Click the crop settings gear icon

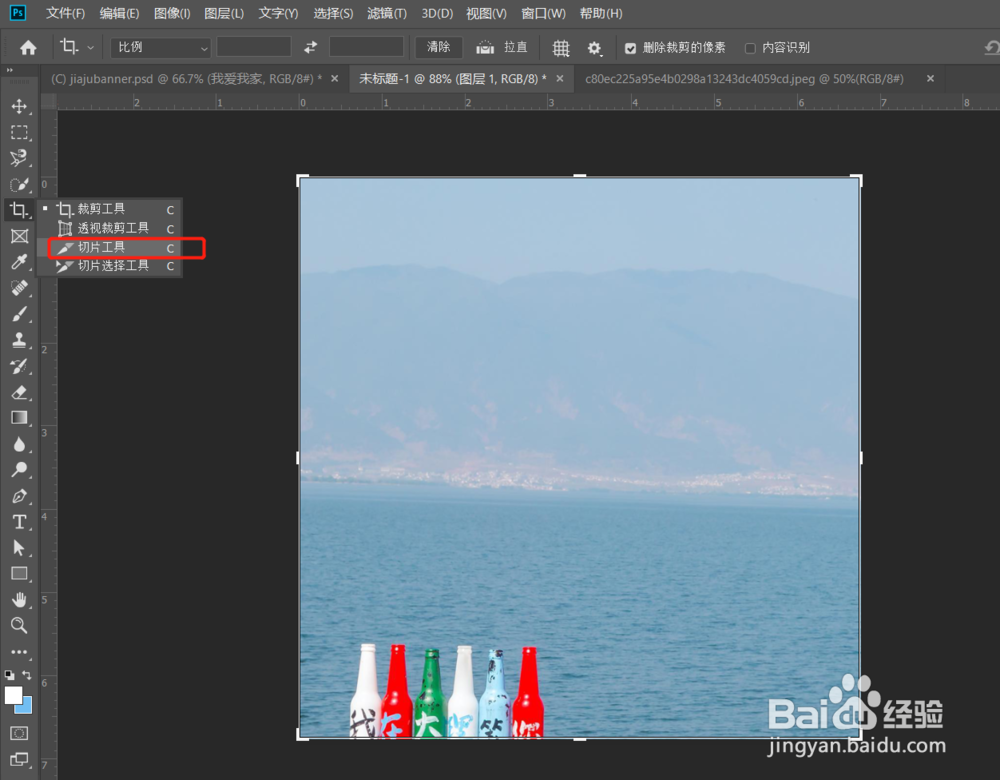pyautogui.click(x=594, y=46)
